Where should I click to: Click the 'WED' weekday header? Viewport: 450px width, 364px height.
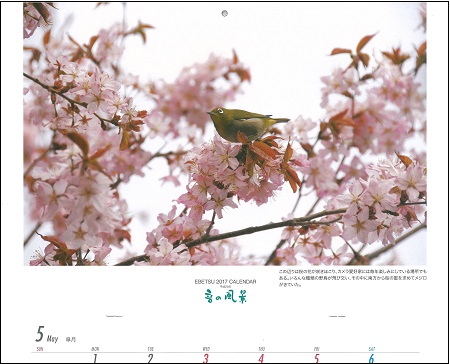(206, 349)
